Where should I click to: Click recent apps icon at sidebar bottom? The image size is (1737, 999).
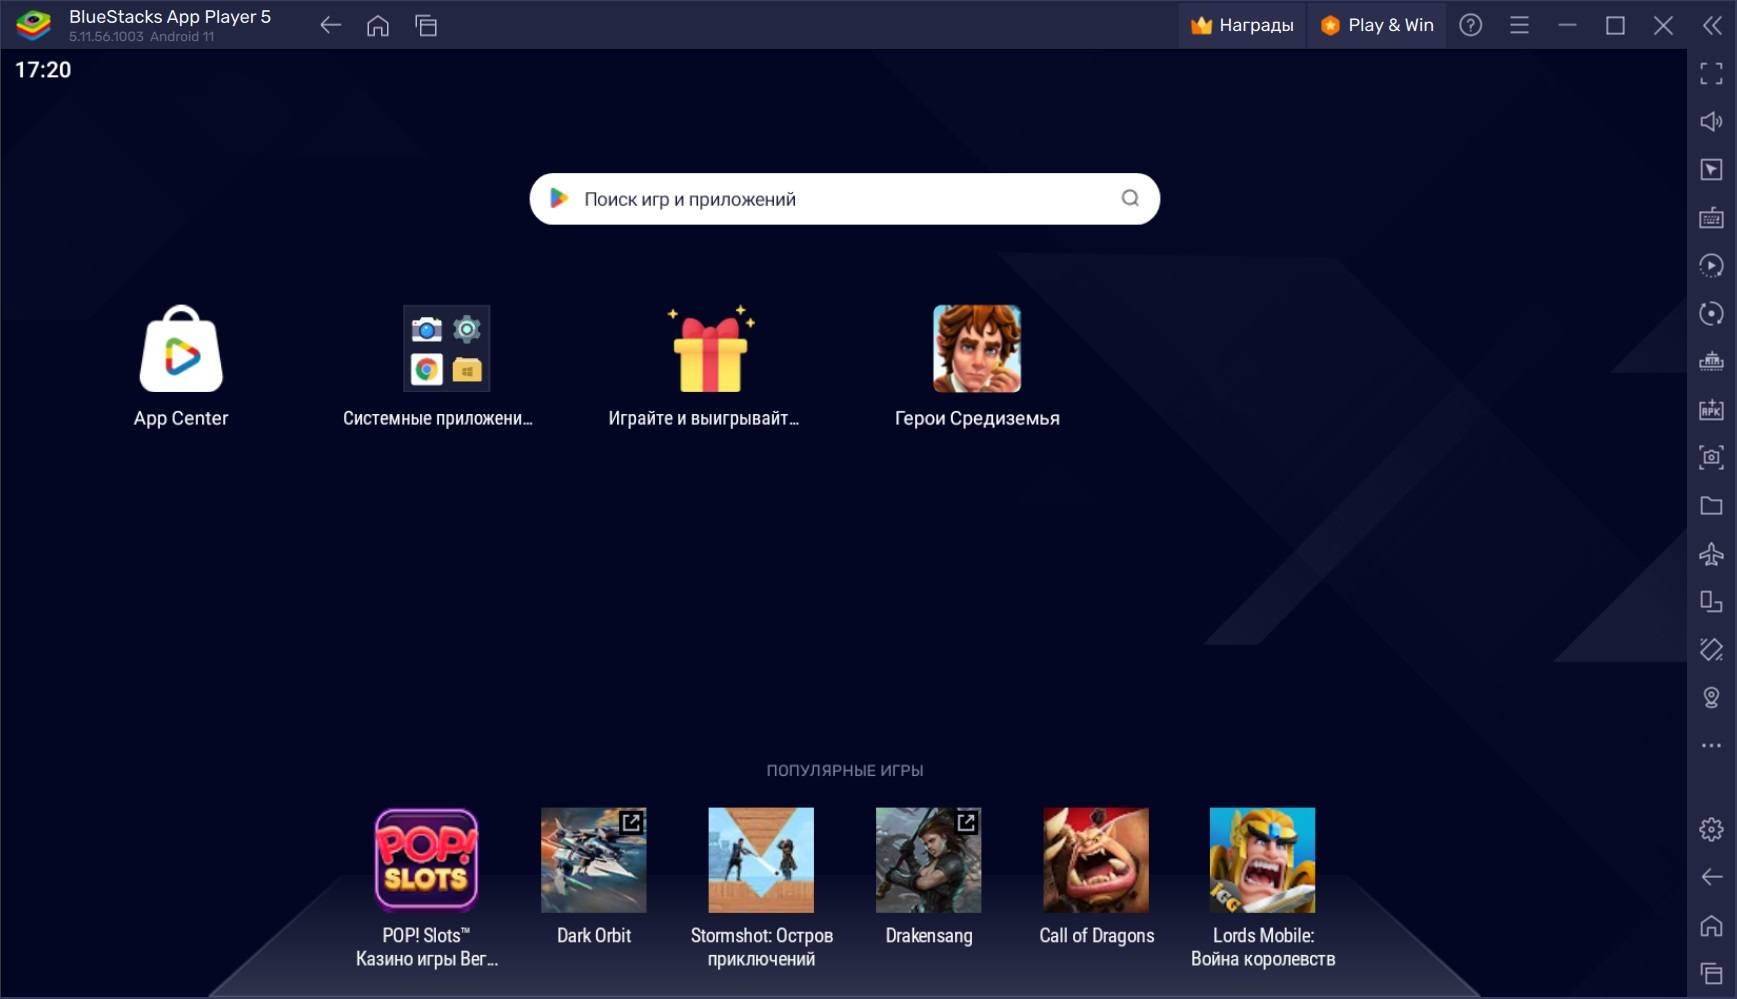(x=1711, y=973)
